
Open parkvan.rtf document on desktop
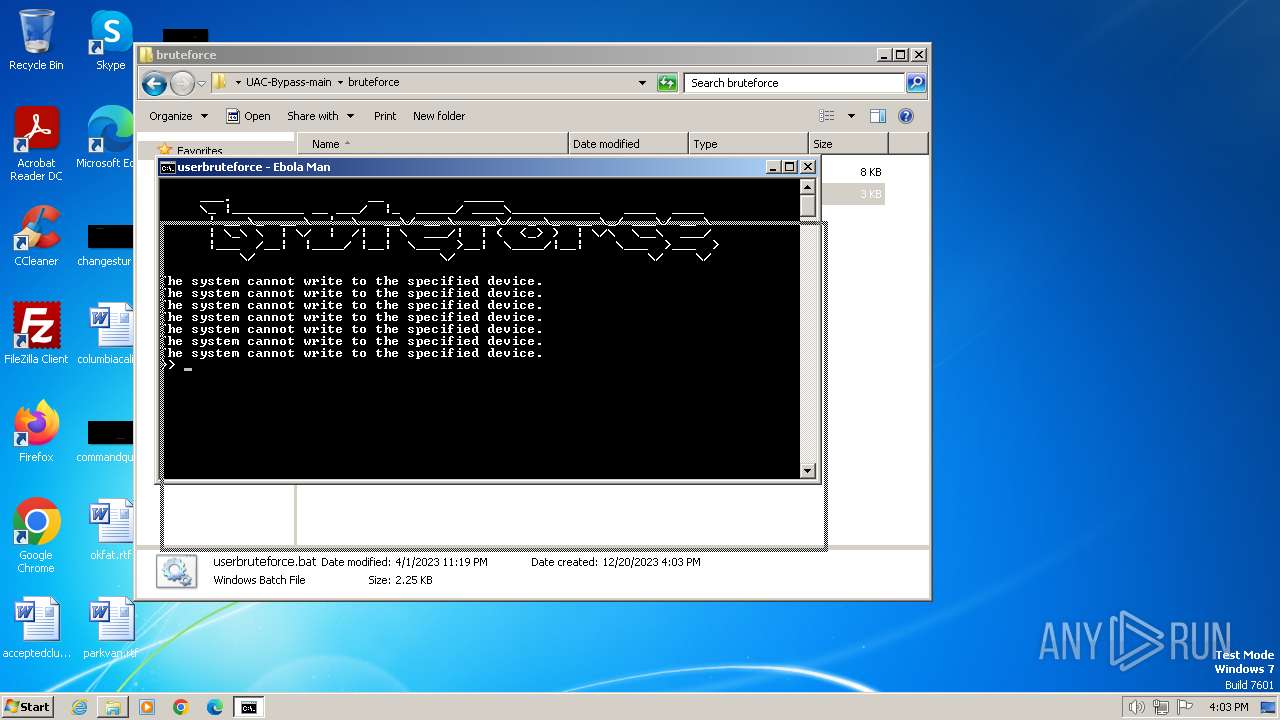(110, 628)
